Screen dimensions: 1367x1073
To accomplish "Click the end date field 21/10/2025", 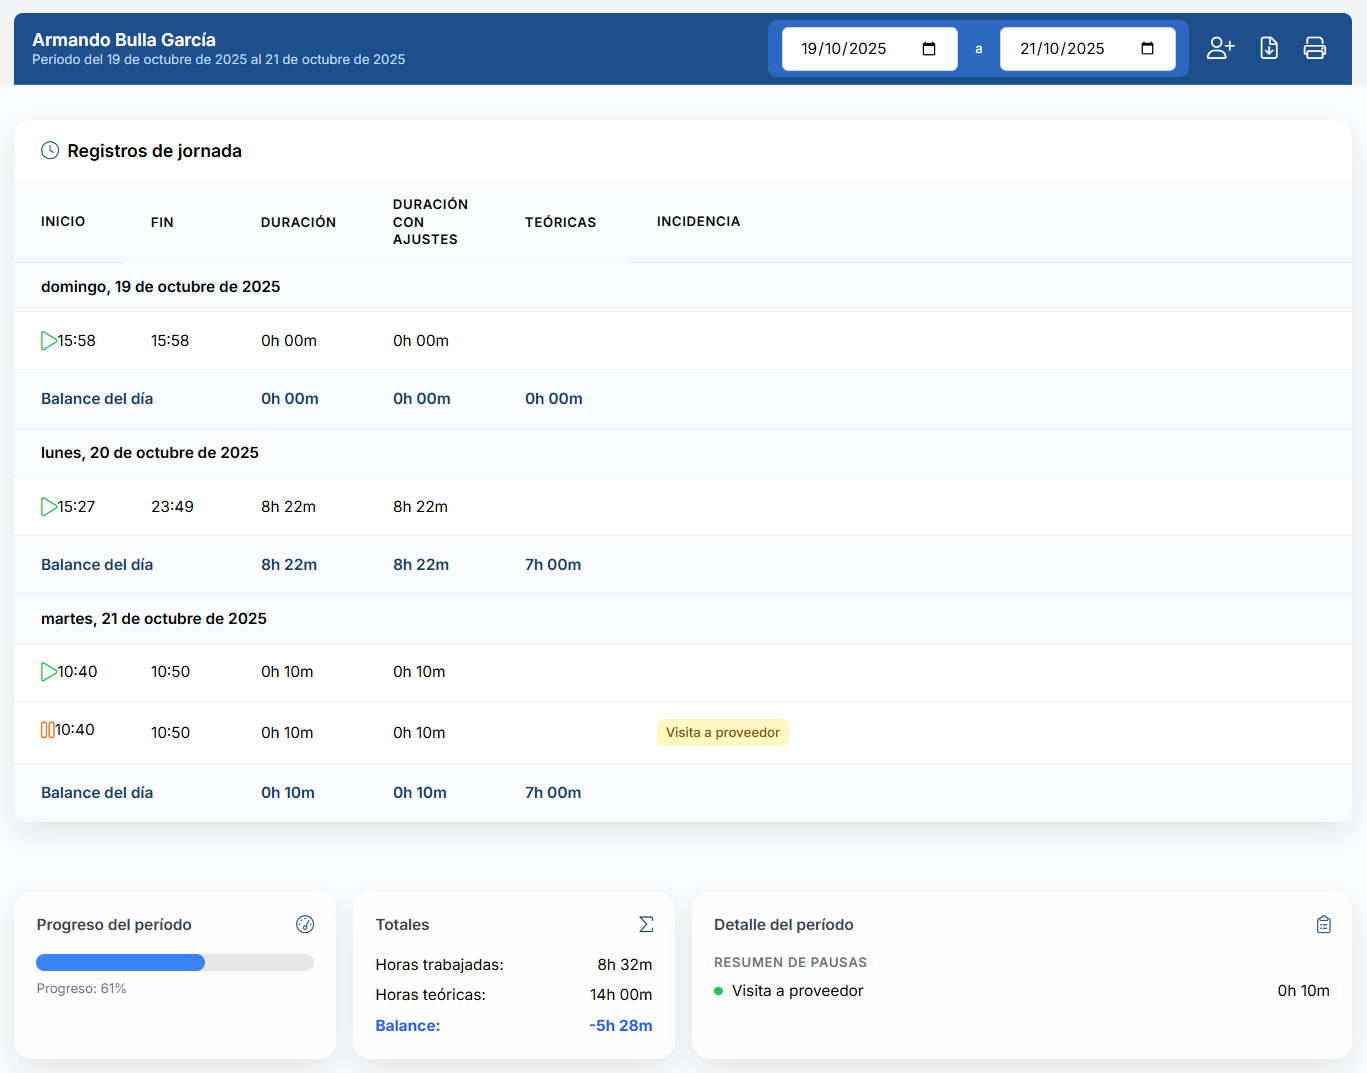I will [1087, 49].
